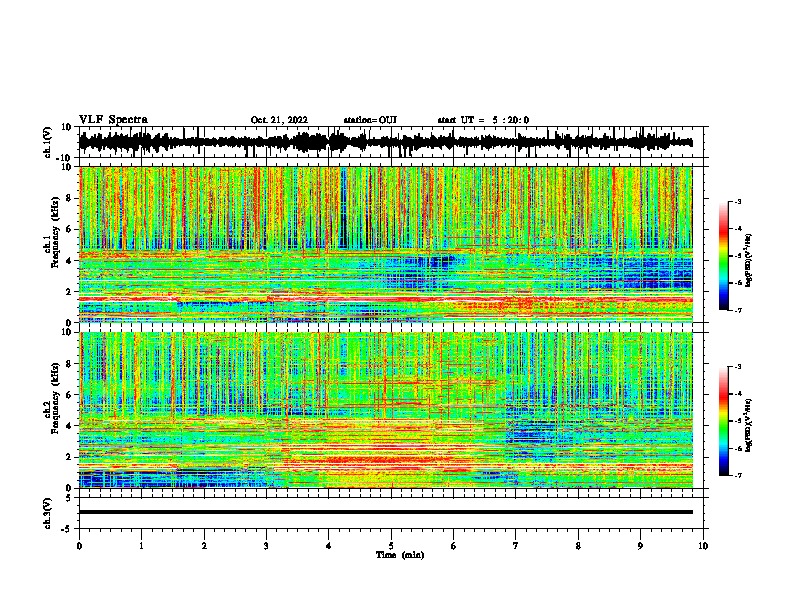The width and height of the screenshot is (792, 612).
Task: Click the "5" time-axis tick label
Action: (x=391, y=546)
